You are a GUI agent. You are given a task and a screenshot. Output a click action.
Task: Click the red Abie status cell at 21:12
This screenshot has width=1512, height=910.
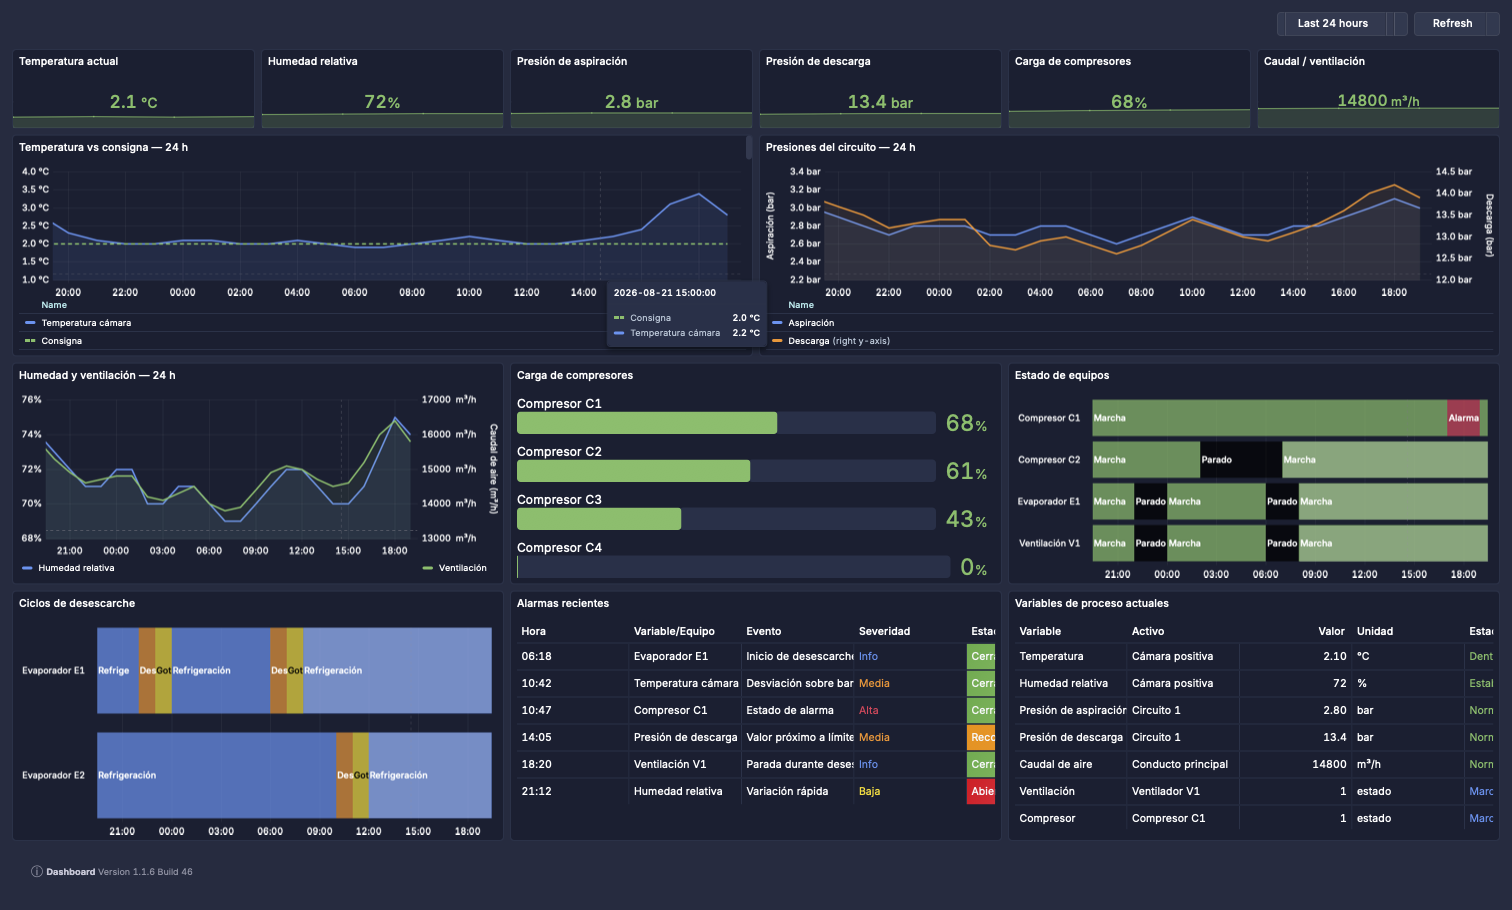982,791
